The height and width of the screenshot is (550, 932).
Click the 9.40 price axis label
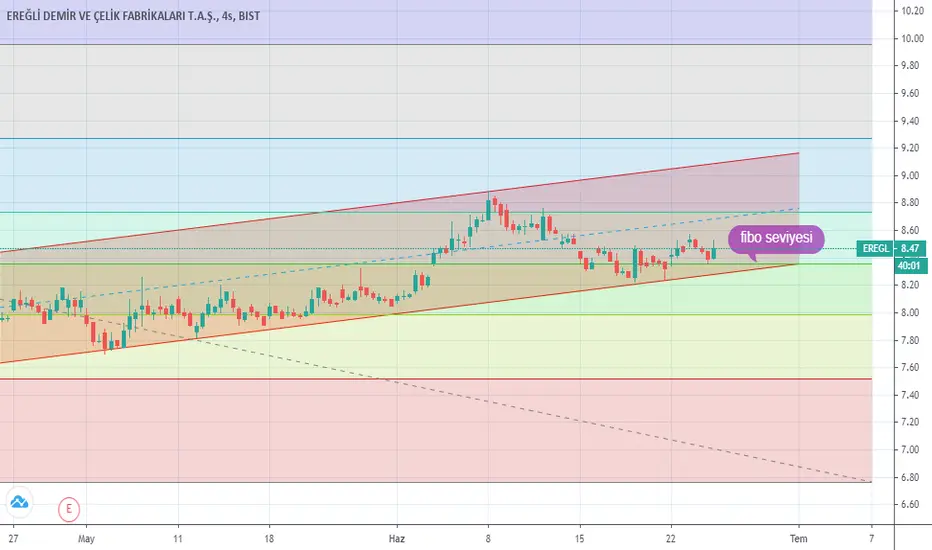pyautogui.click(x=911, y=121)
